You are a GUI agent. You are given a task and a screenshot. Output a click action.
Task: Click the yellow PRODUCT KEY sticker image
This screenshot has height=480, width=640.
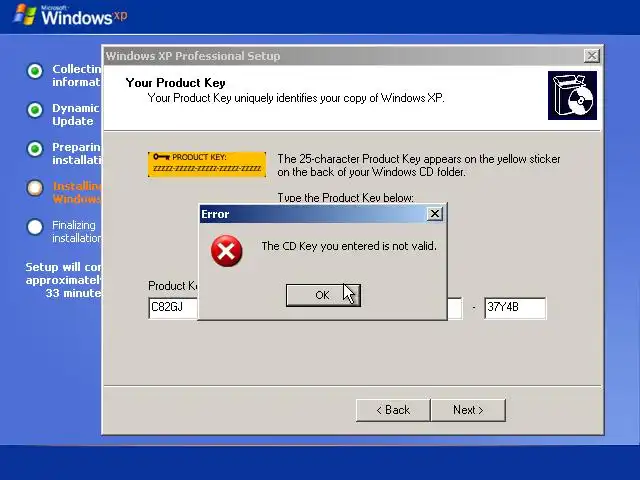tap(207, 164)
